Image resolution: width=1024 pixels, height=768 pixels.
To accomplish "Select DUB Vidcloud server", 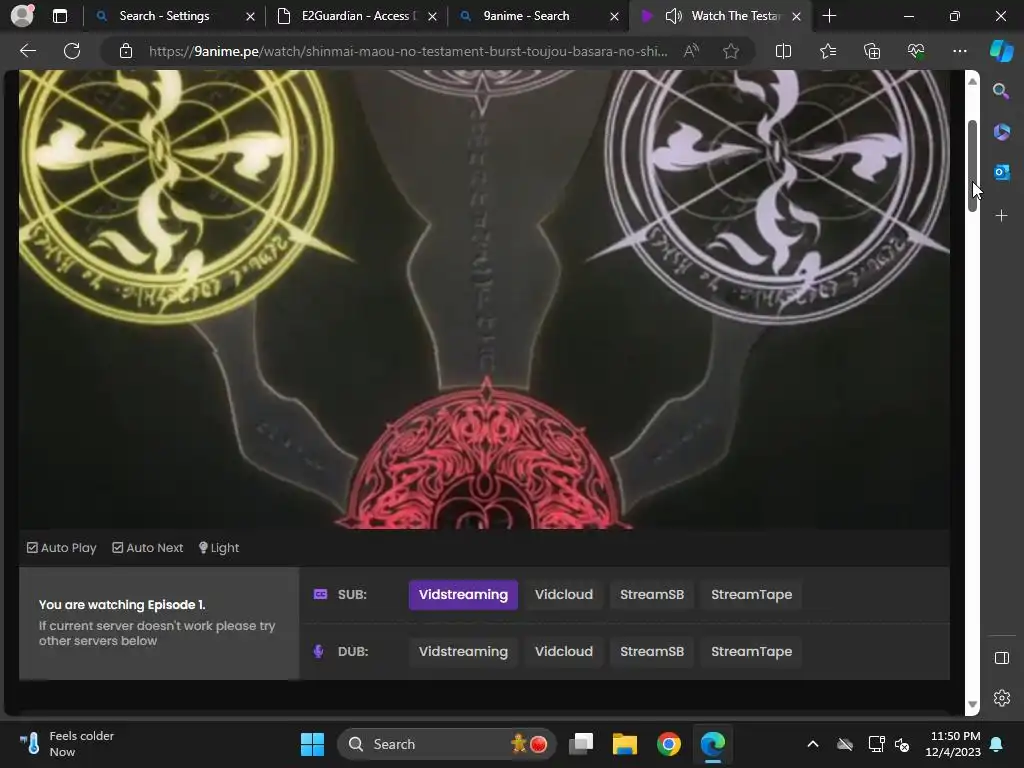I will point(564,652).
